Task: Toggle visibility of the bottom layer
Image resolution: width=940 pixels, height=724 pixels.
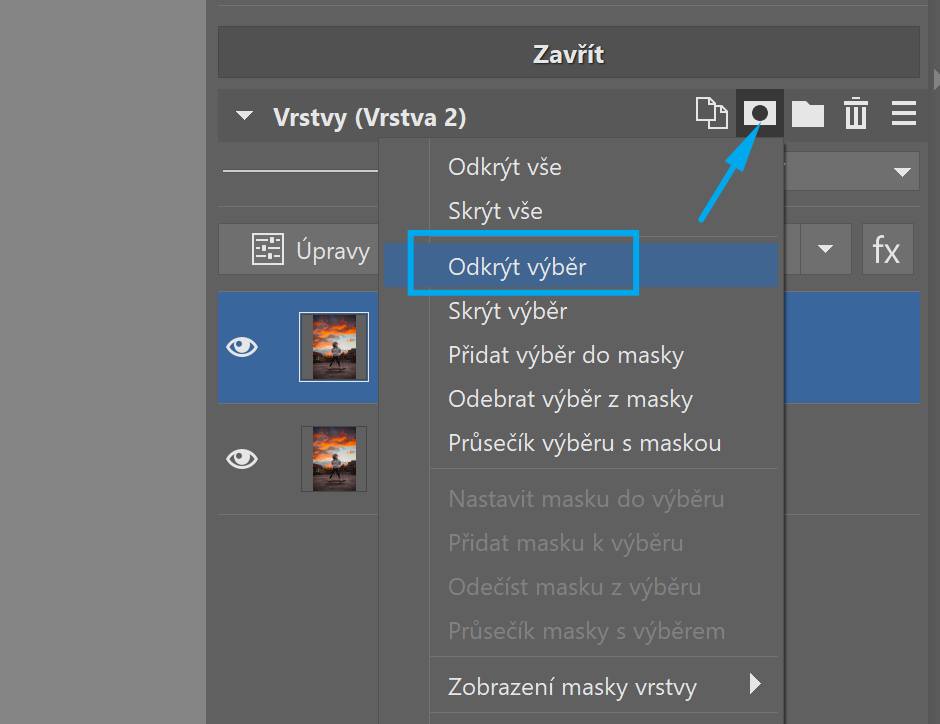Action: (x=242, y=459)
